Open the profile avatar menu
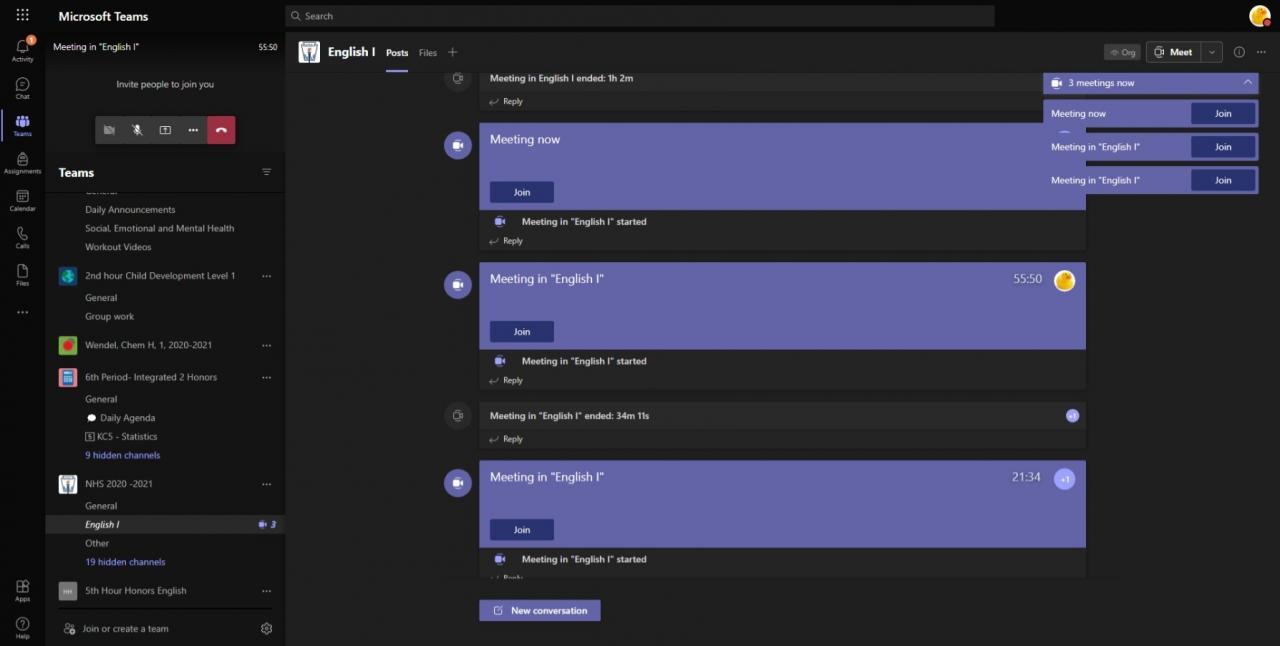Image resolution: width=1280 pixels, height=646 pixels. (1260, 16)
